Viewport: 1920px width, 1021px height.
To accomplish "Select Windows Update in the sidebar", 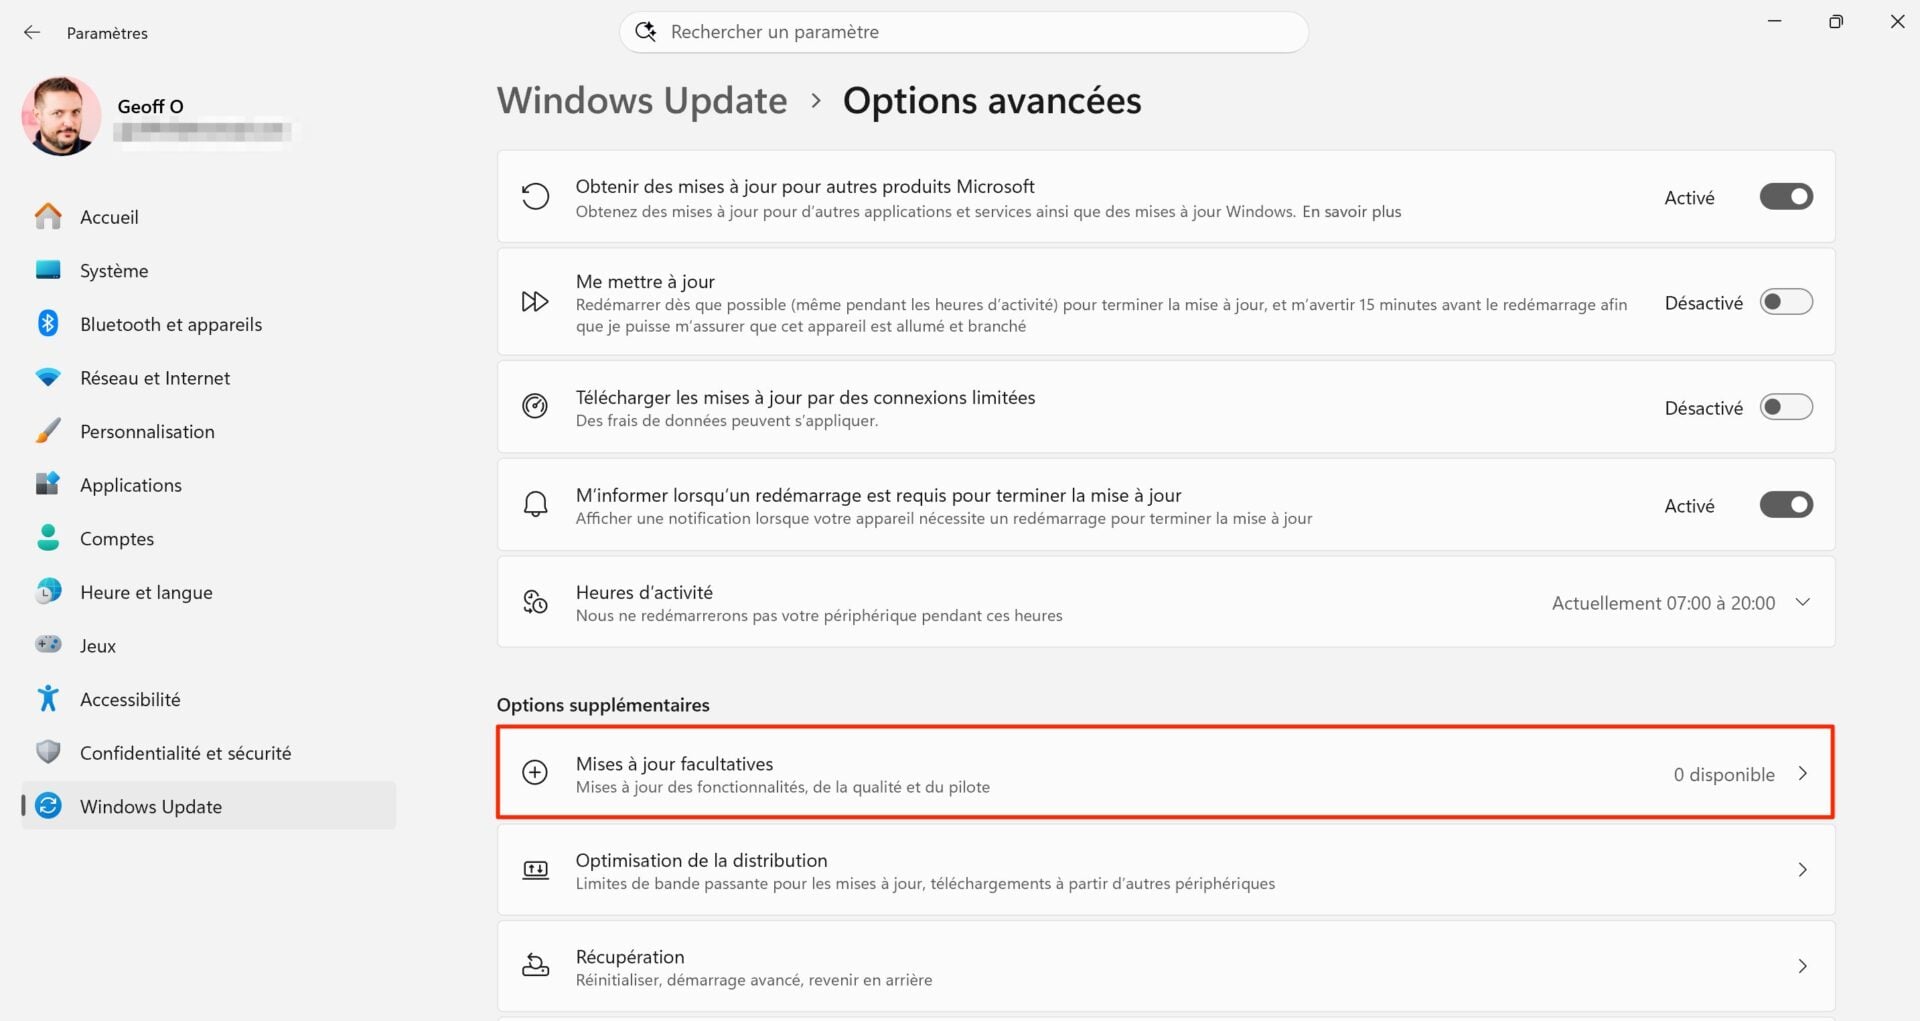I will [150, 806].
